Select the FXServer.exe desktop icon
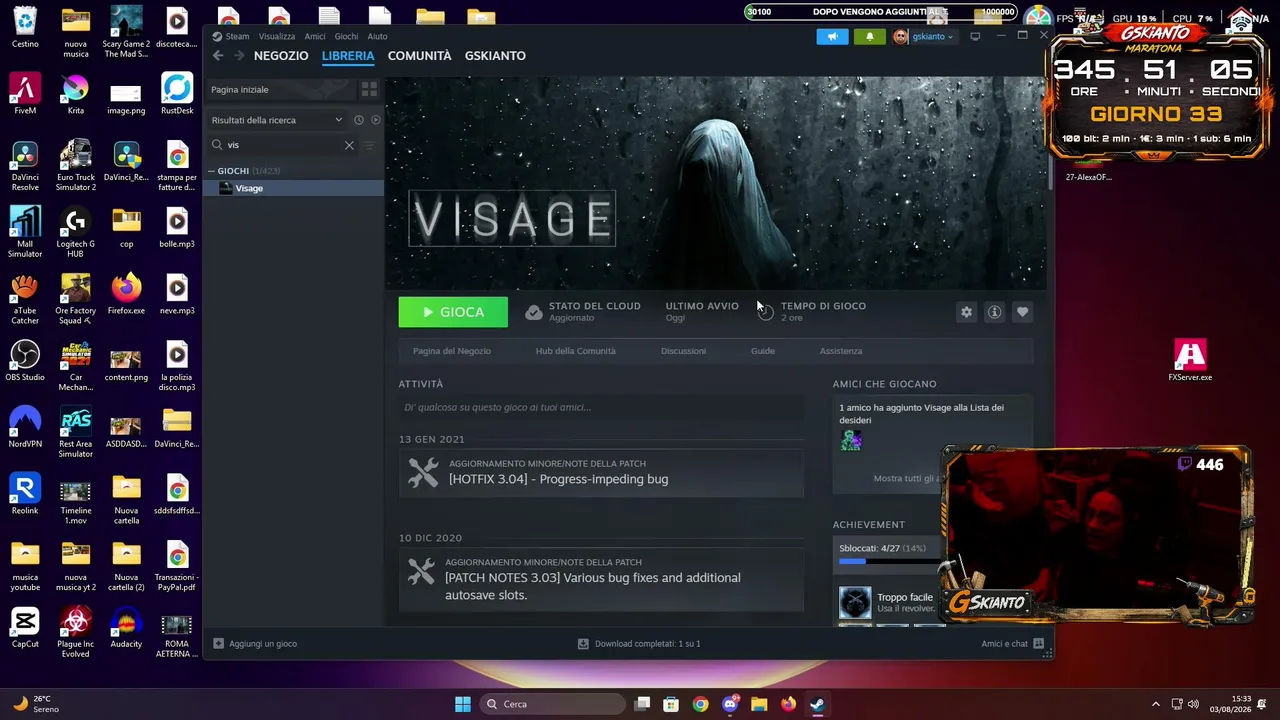Image resolution: width=1280 pixels, height=720 pixels. 1190,361
